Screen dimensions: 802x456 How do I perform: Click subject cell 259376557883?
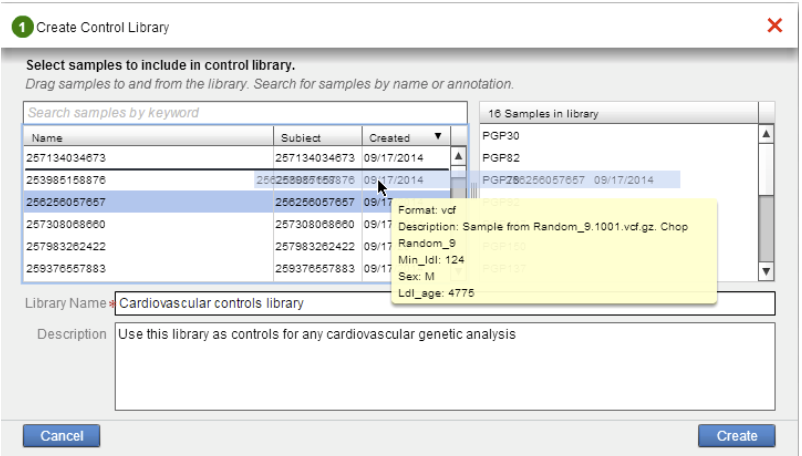pos(315,268)
